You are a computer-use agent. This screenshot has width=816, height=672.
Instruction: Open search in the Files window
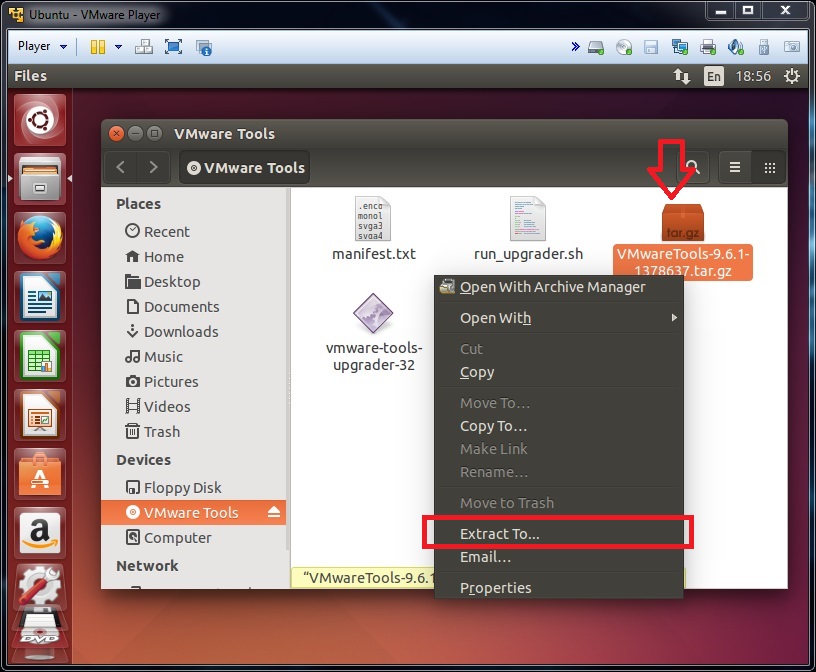pos(693,168)
